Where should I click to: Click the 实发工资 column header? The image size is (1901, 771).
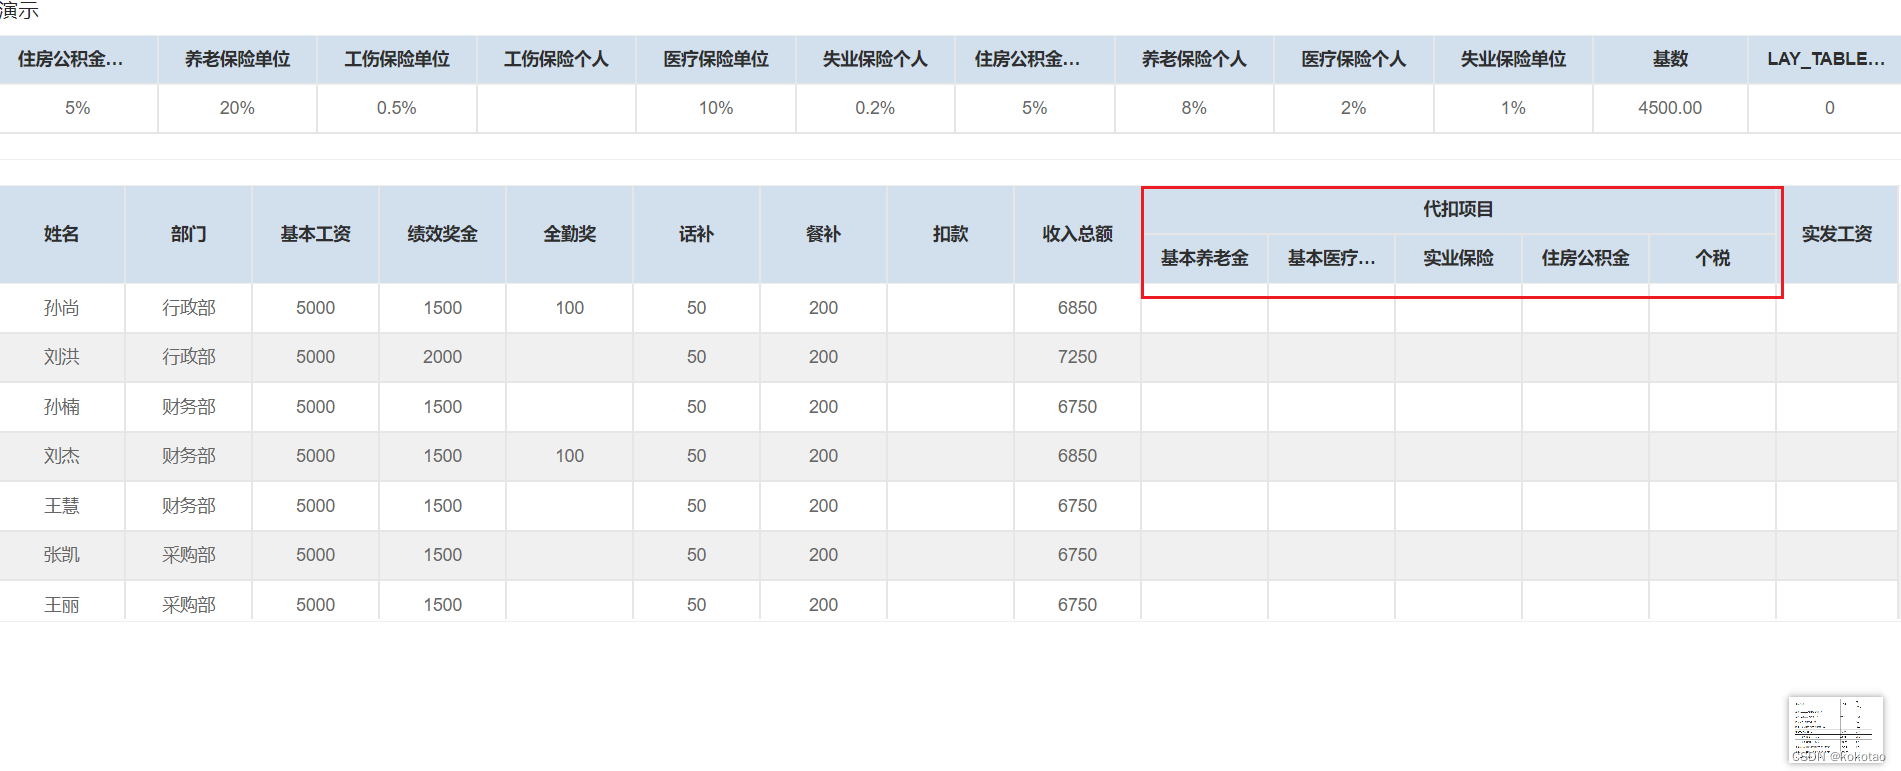coord(1837,234)
